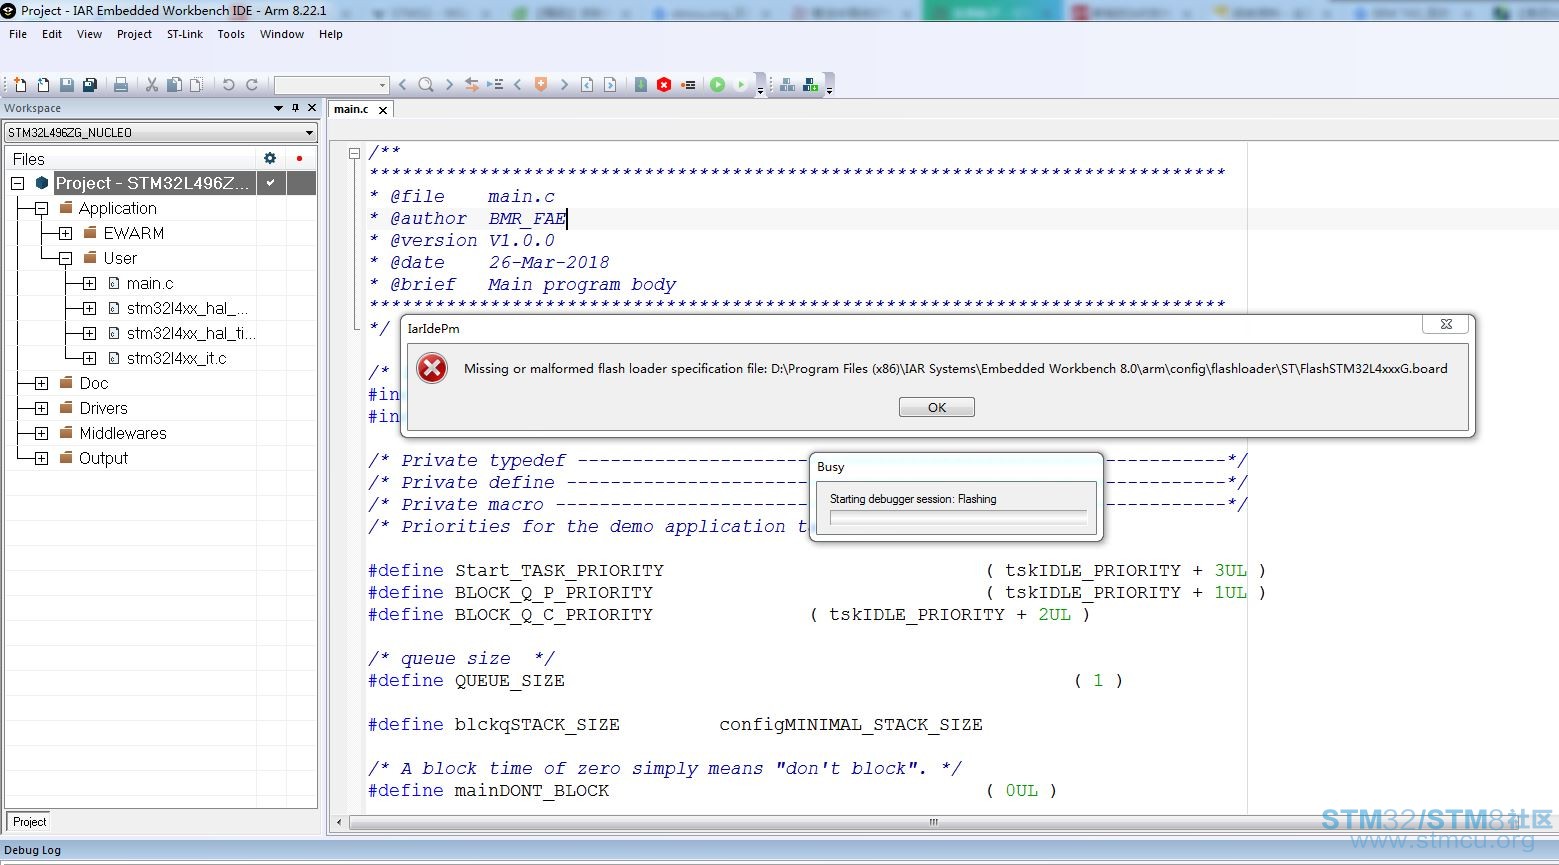Collapse the User folder

[65, 258]
